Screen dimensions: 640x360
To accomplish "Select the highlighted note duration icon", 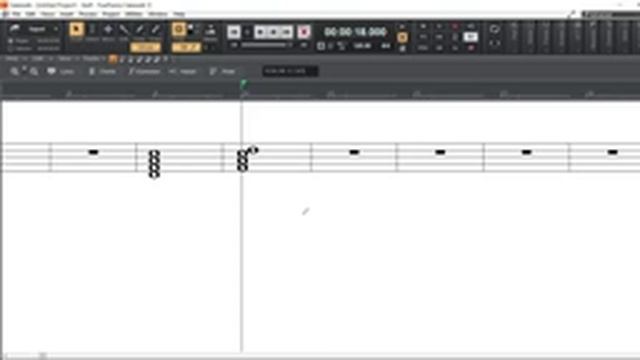I will [x=113, y=59].
